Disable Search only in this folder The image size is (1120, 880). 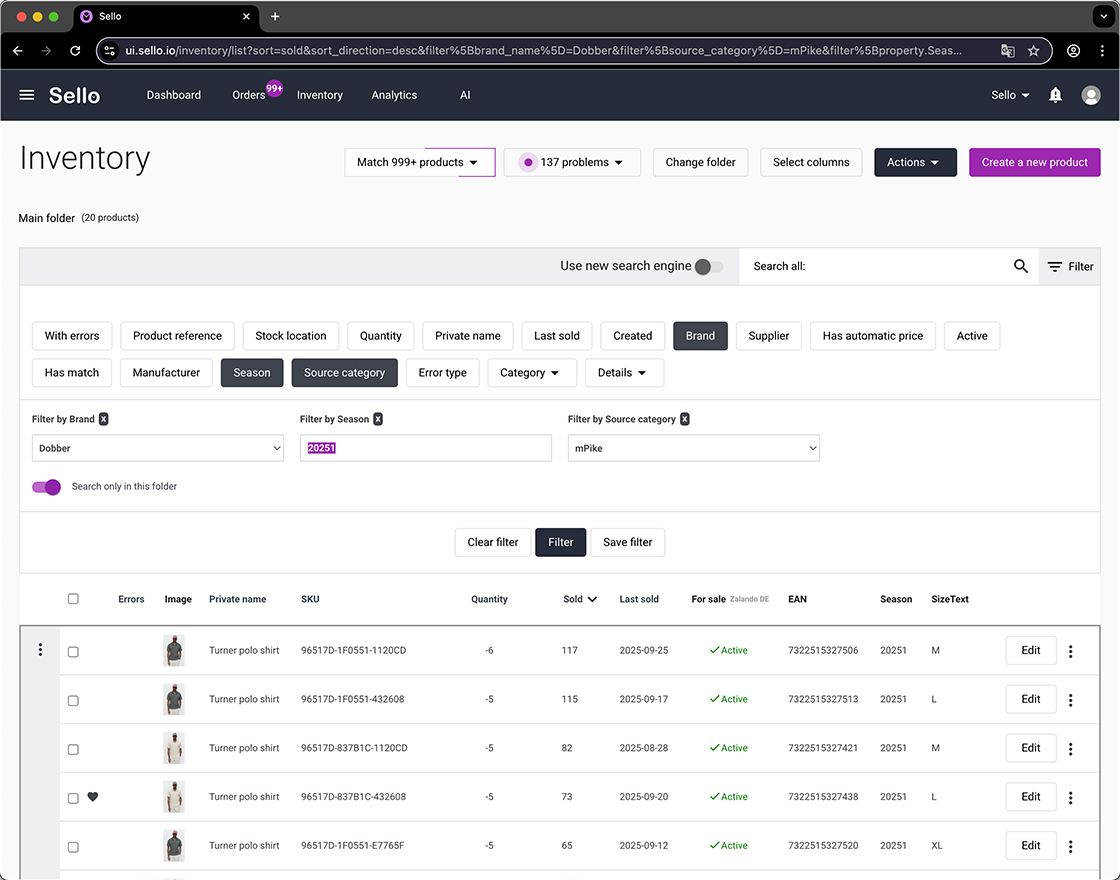46,485
